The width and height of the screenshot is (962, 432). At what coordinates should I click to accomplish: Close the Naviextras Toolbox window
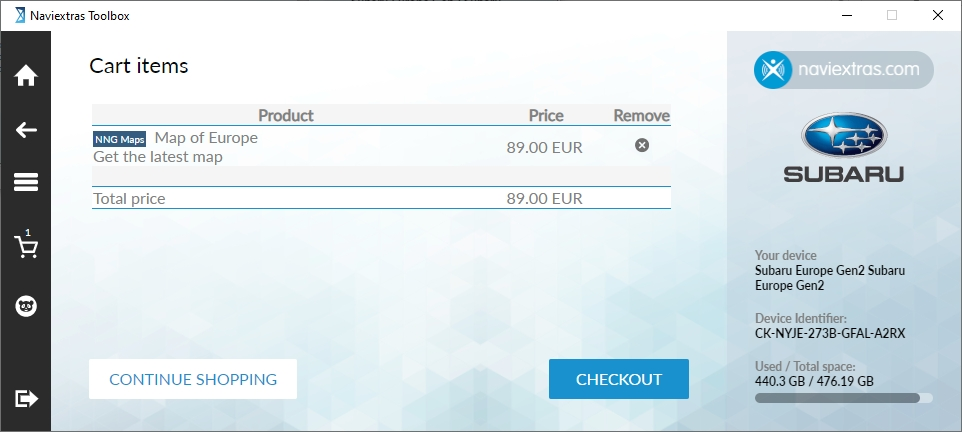(x=937, y=16)
